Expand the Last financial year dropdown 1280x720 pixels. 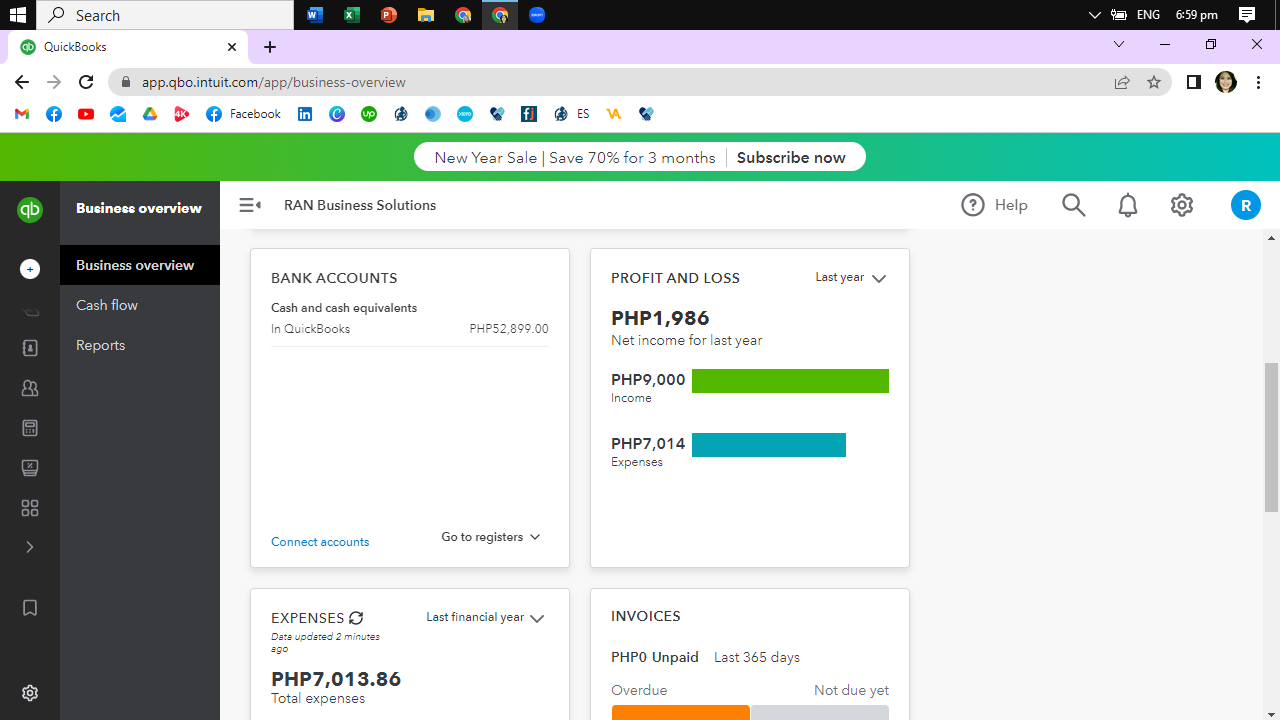click(x=485, y=618)
